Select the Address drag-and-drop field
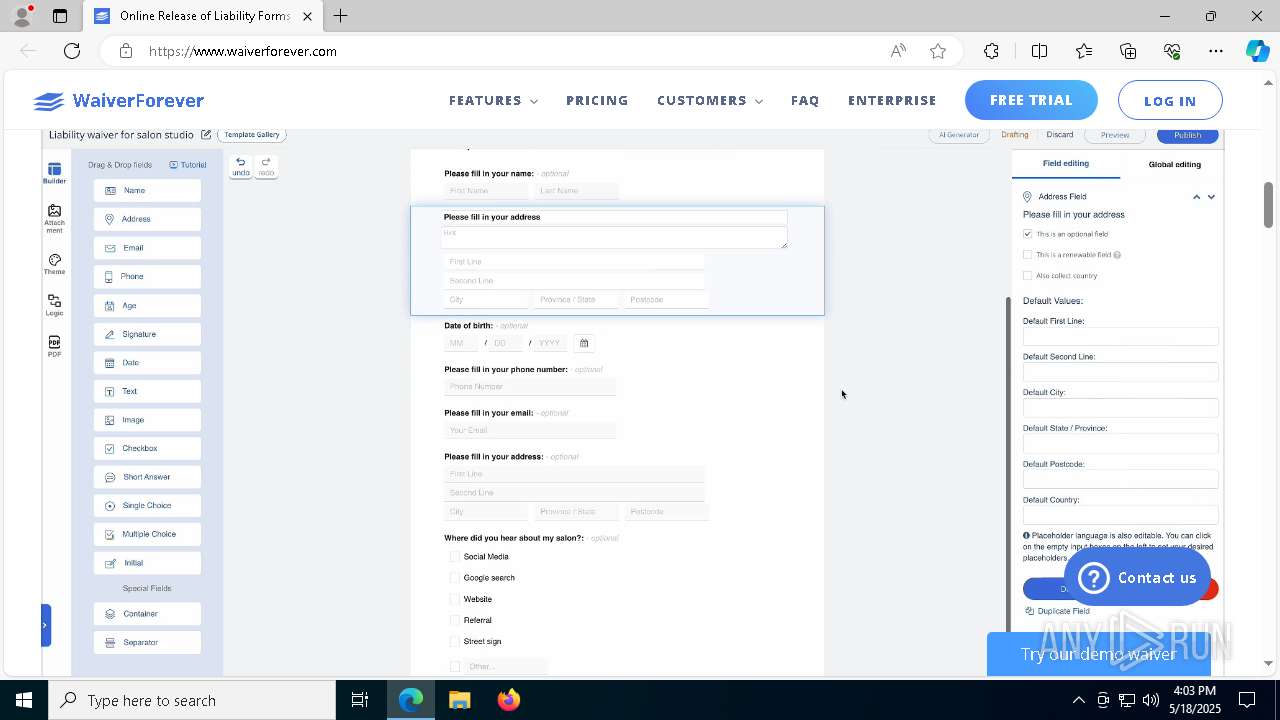The image size is (1280, 720). click(x=147, y=219)
